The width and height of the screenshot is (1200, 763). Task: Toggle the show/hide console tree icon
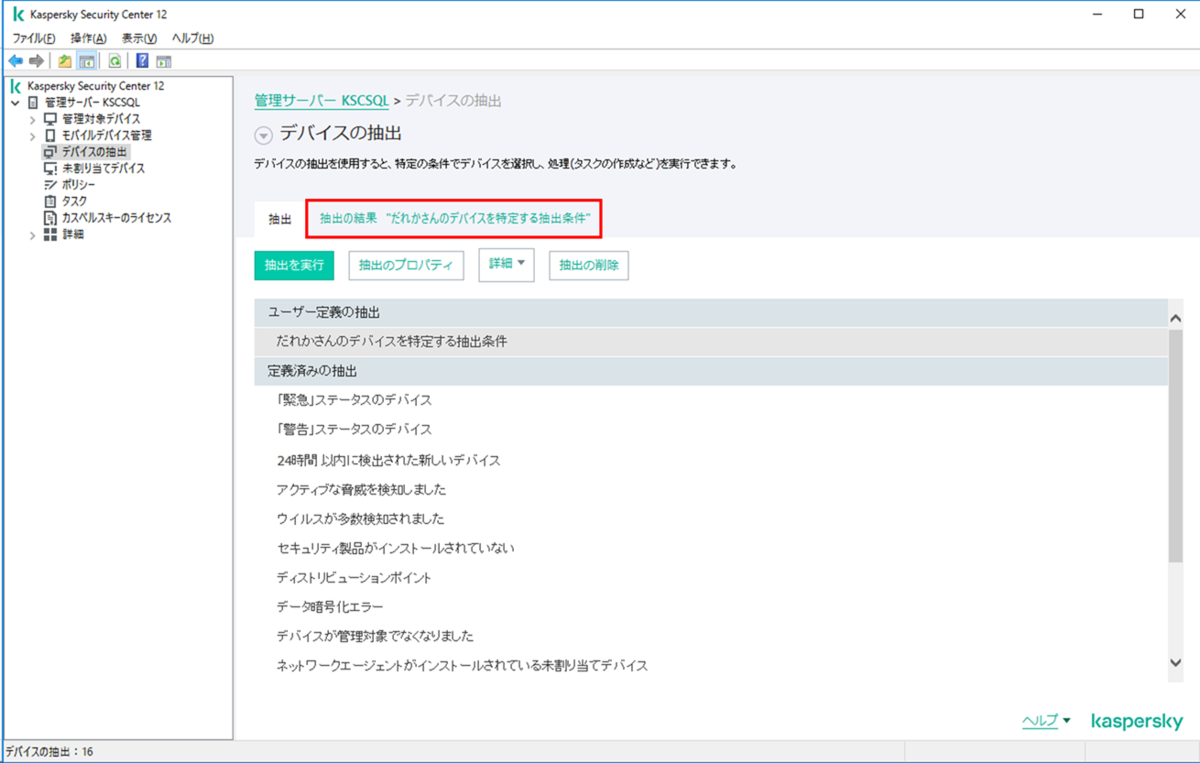point(86,61)
